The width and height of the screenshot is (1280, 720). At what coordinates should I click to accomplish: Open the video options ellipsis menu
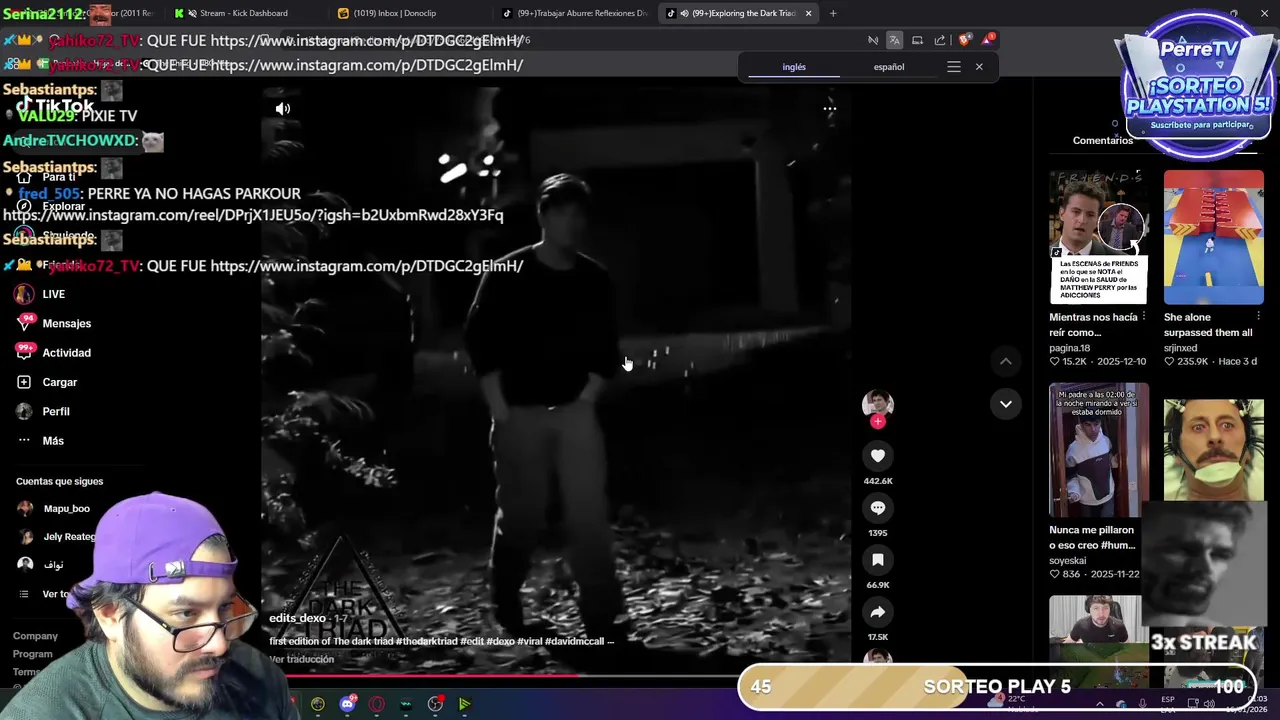click(x=829, y=108)
